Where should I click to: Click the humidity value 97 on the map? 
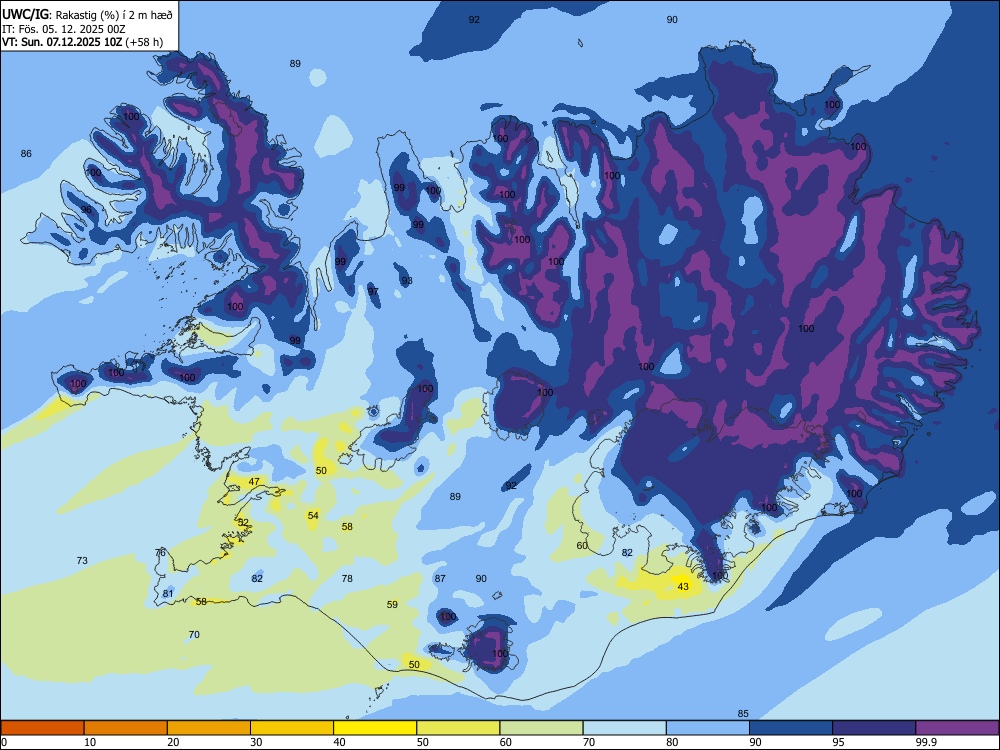pos(373,291)
